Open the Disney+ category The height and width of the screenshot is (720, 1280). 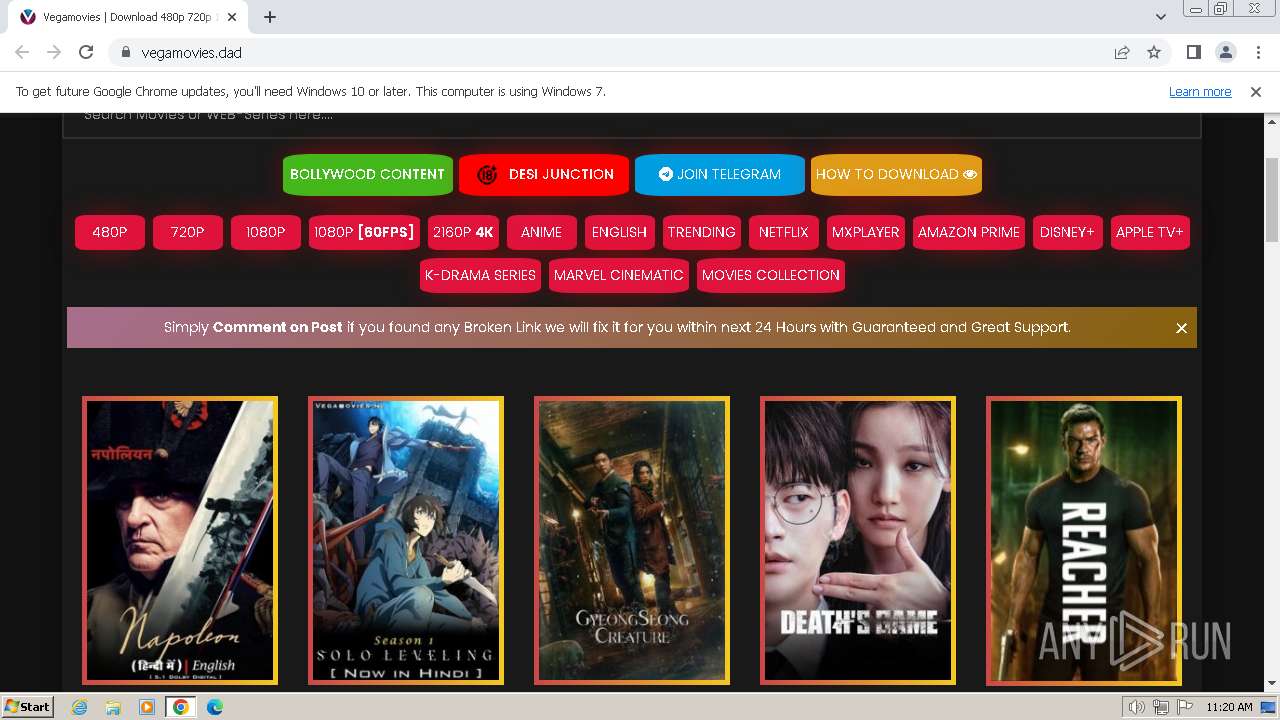tap(1068, 232)
